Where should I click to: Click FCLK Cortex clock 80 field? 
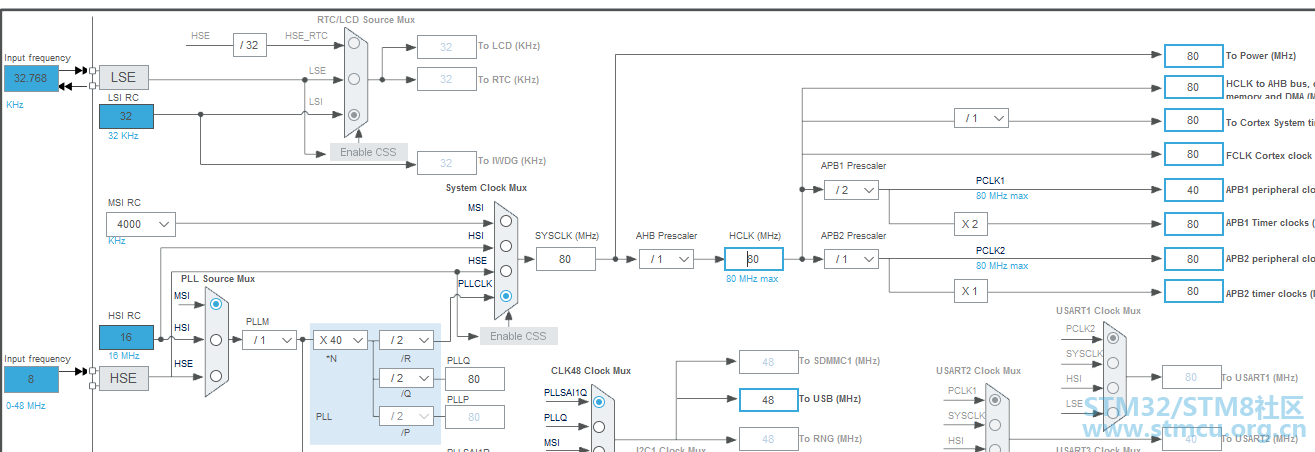tap(1193, 155)
